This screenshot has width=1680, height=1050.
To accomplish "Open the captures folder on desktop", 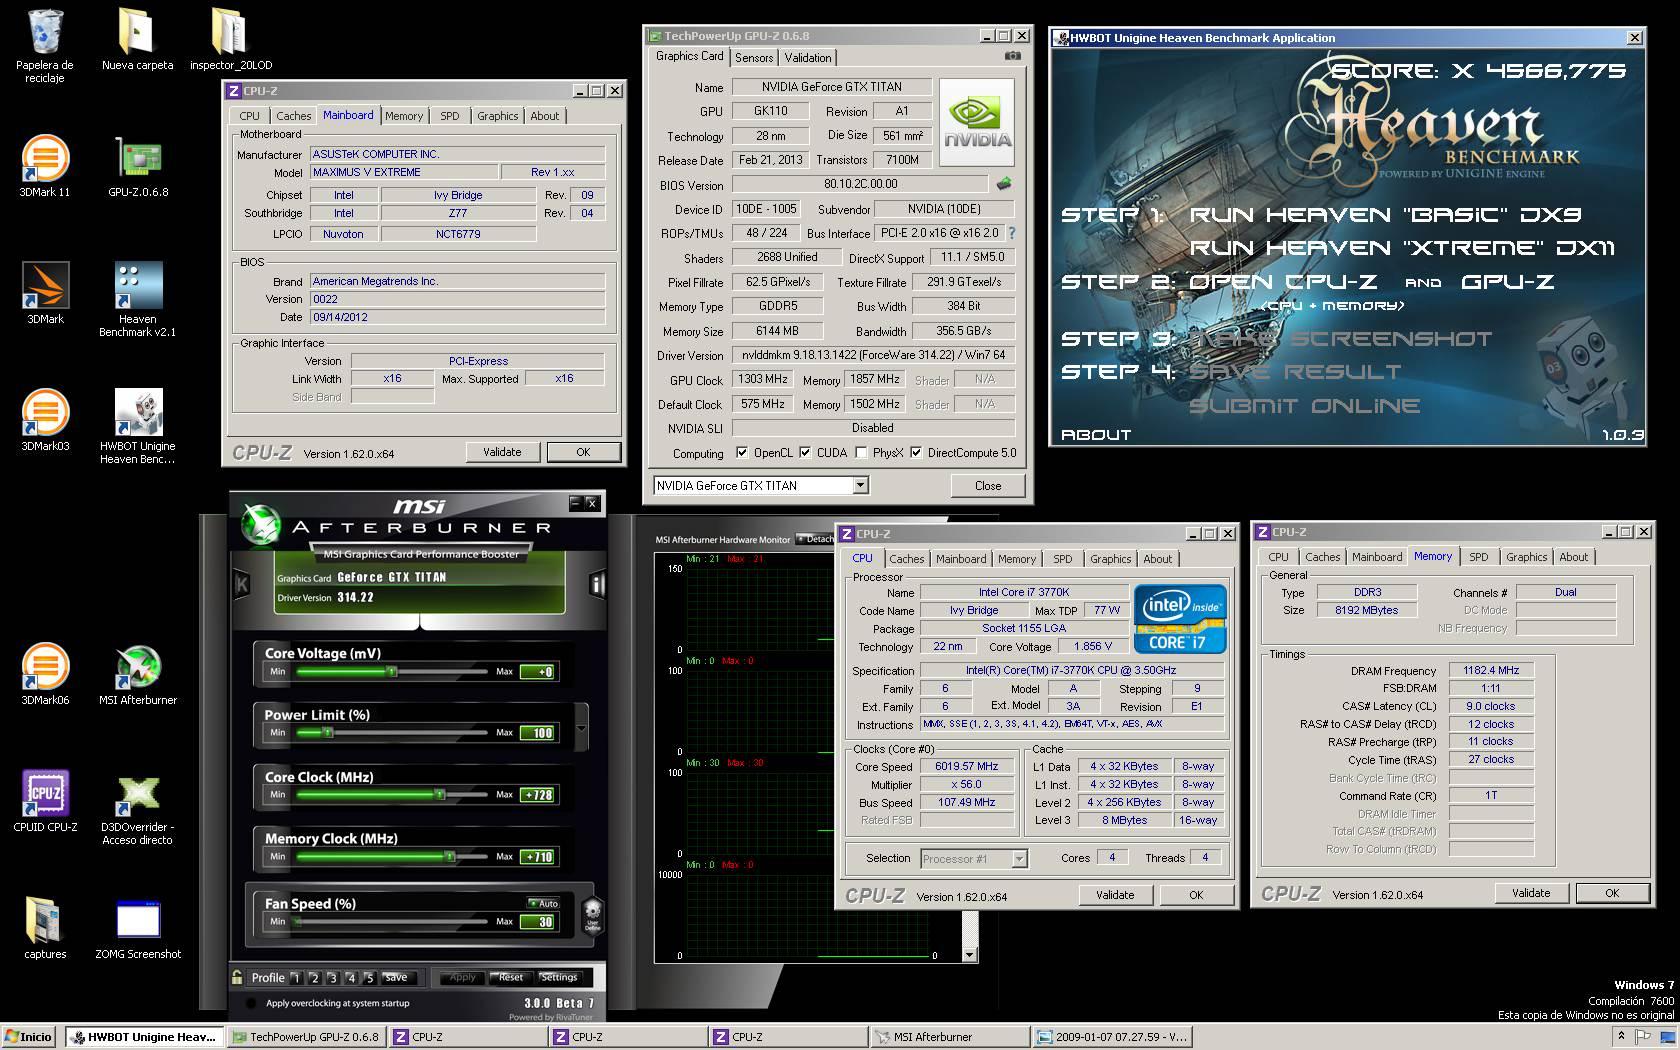I will click(45, 928).
